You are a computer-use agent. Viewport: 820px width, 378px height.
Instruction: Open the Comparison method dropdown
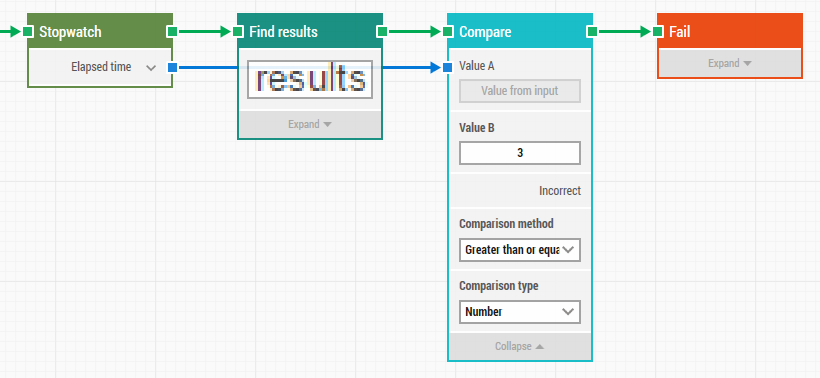520,250
